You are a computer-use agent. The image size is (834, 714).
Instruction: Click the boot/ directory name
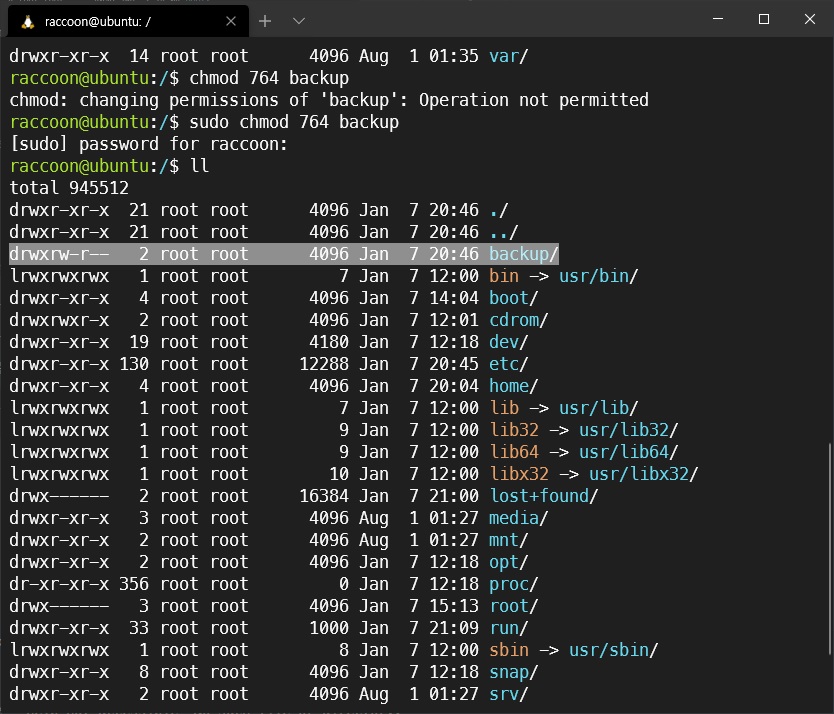pyautogui.click(x=513, y=298)
